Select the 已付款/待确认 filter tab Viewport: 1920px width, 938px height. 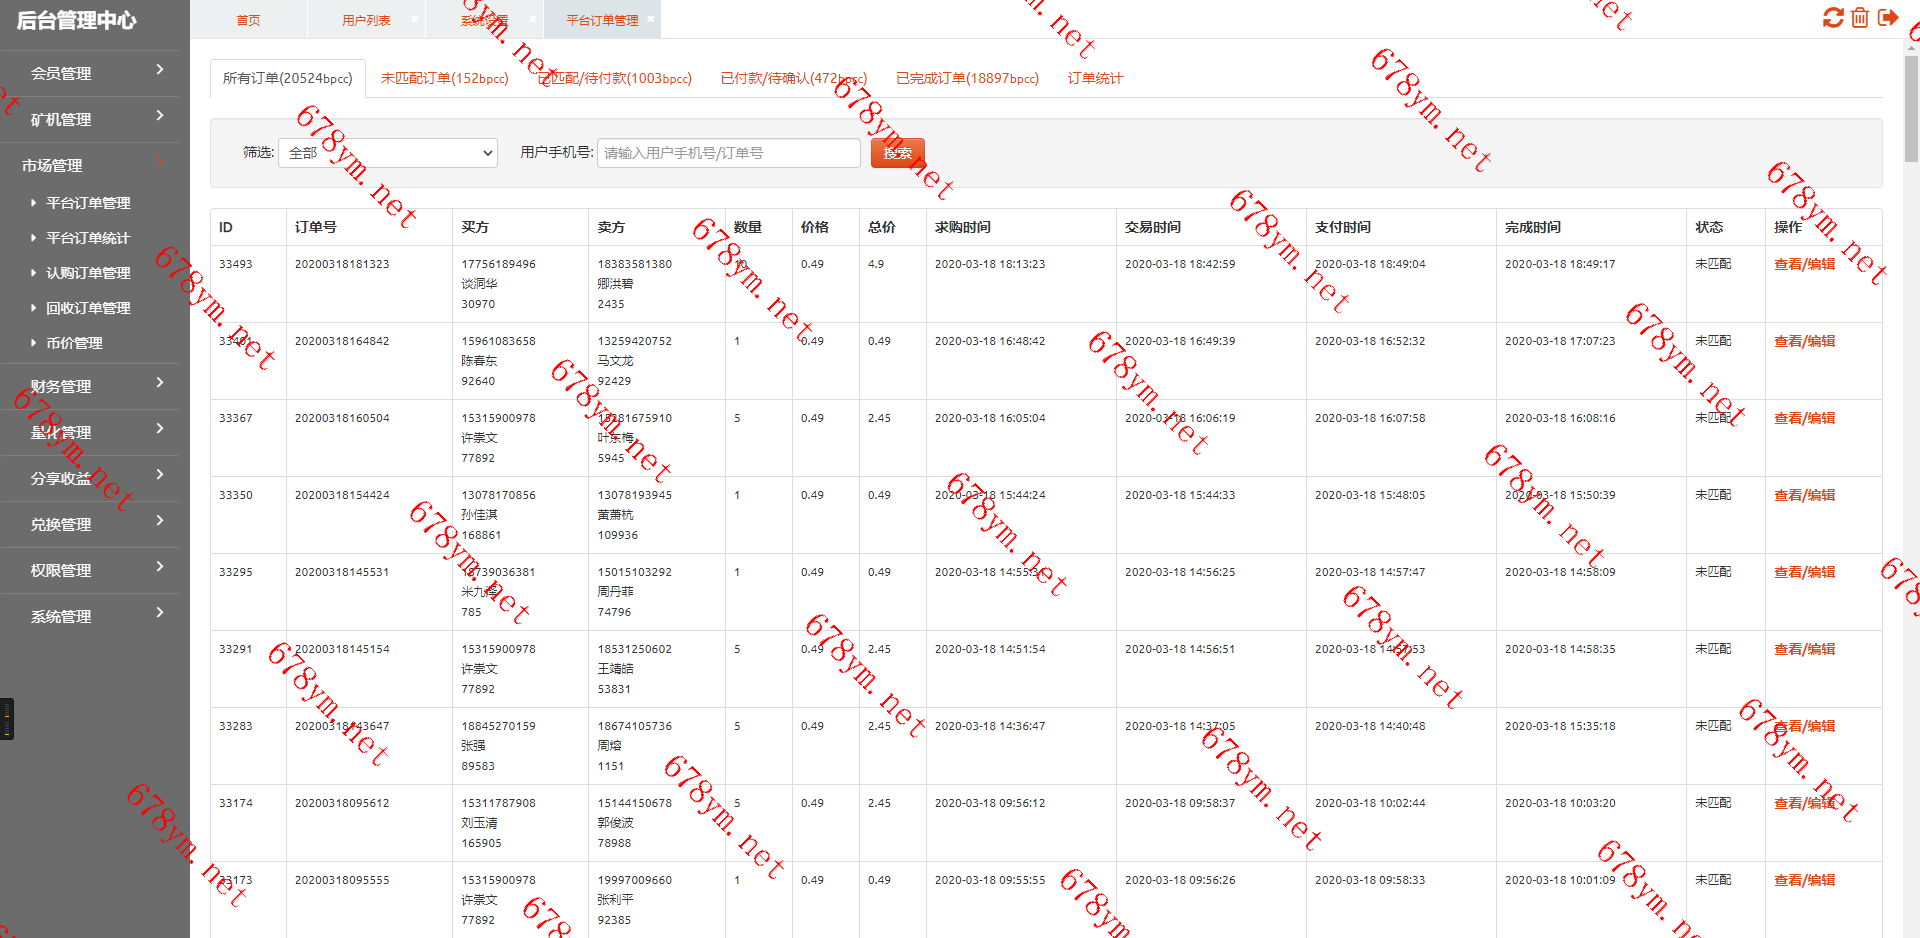[794, 78]
